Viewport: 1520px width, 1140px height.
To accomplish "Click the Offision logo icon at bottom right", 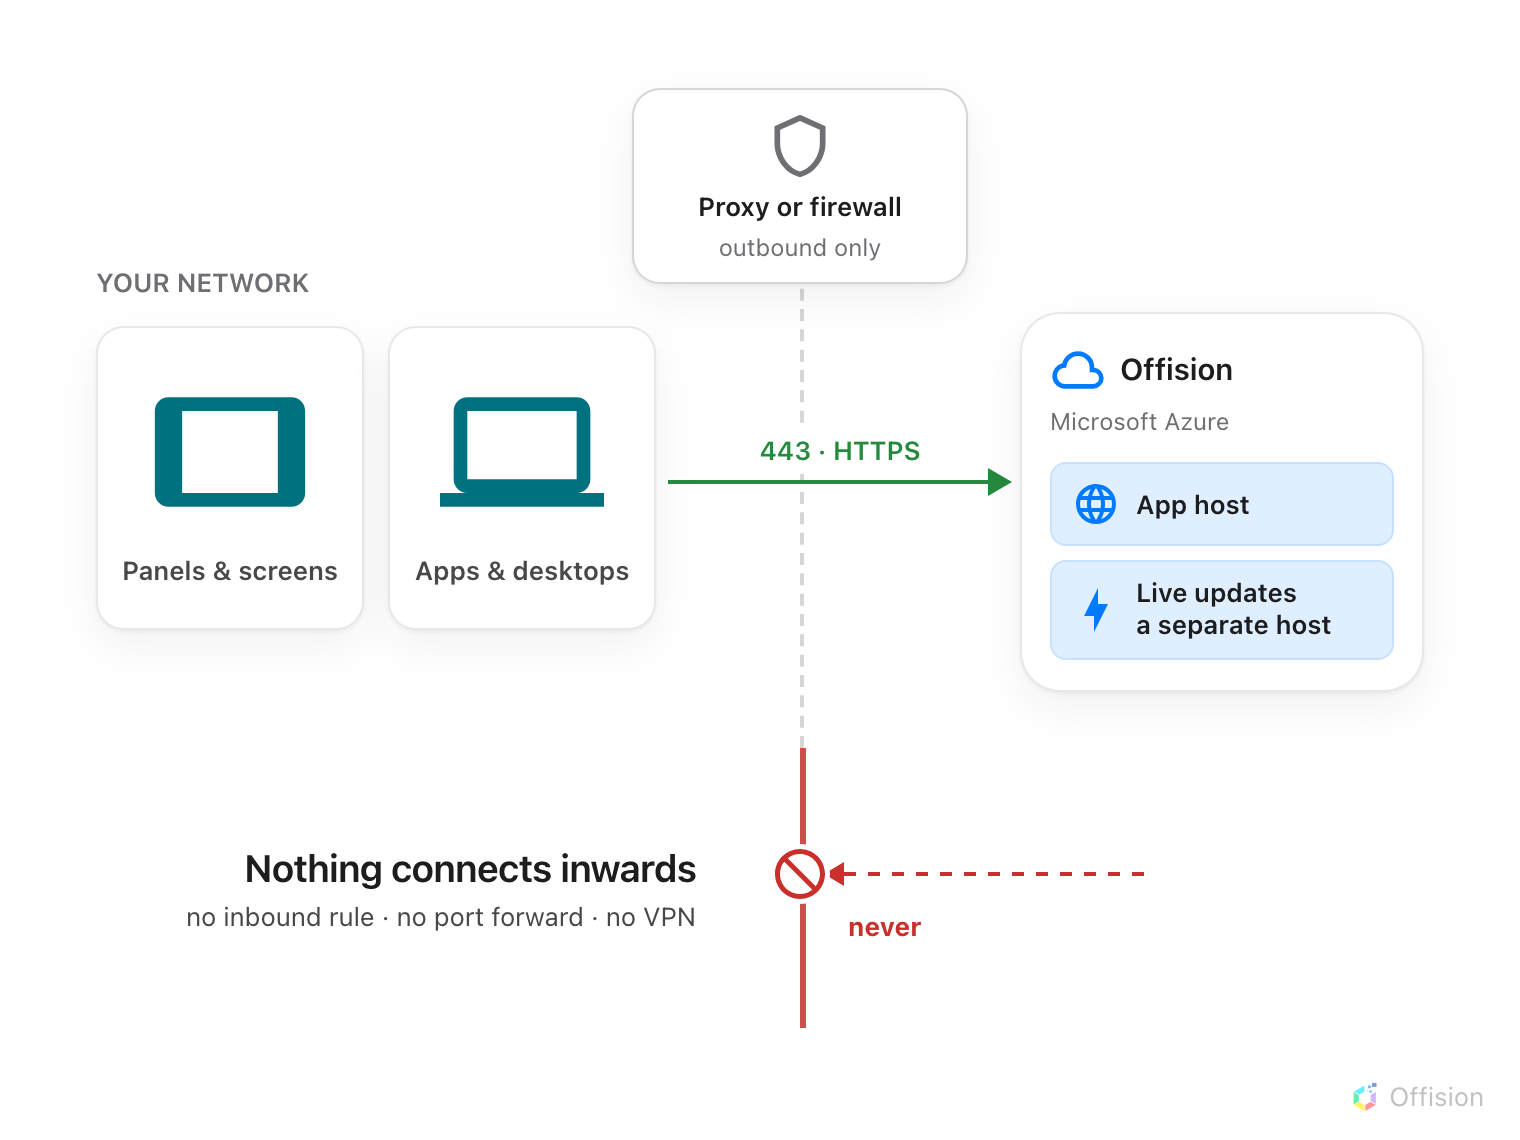I will (x=1365, y=1097).
